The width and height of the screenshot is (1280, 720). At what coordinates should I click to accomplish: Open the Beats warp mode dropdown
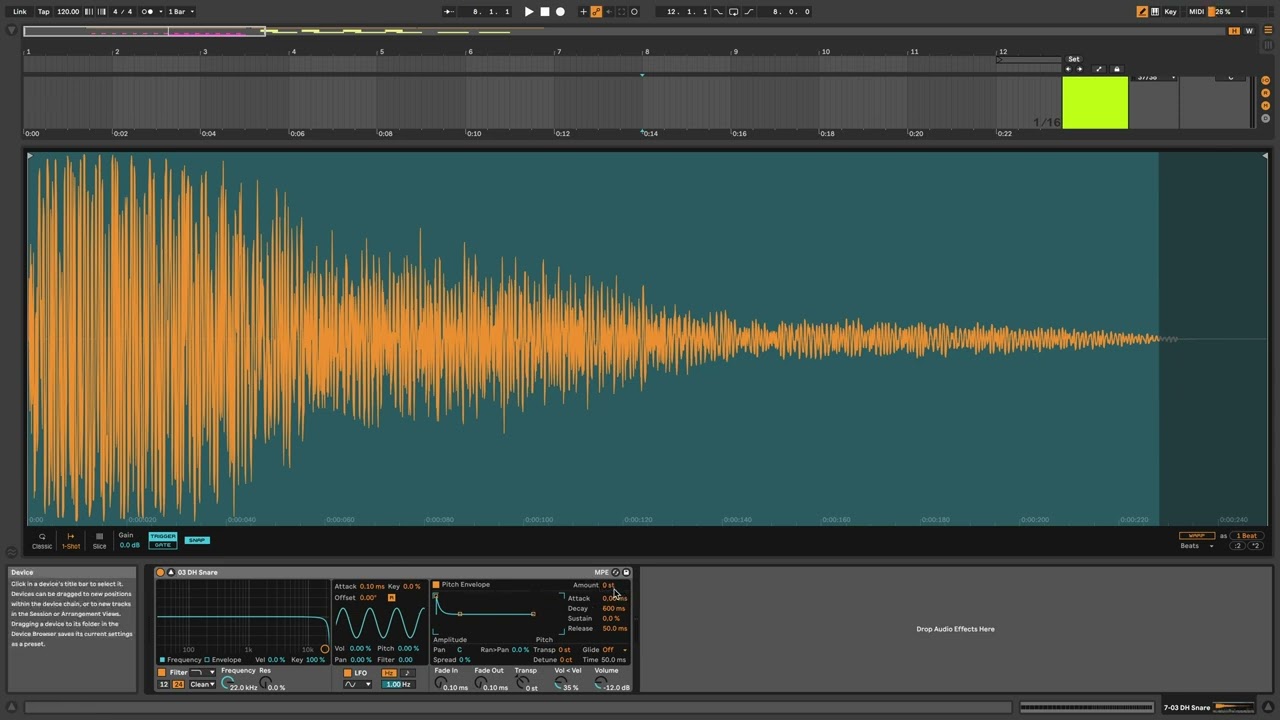1197,546
